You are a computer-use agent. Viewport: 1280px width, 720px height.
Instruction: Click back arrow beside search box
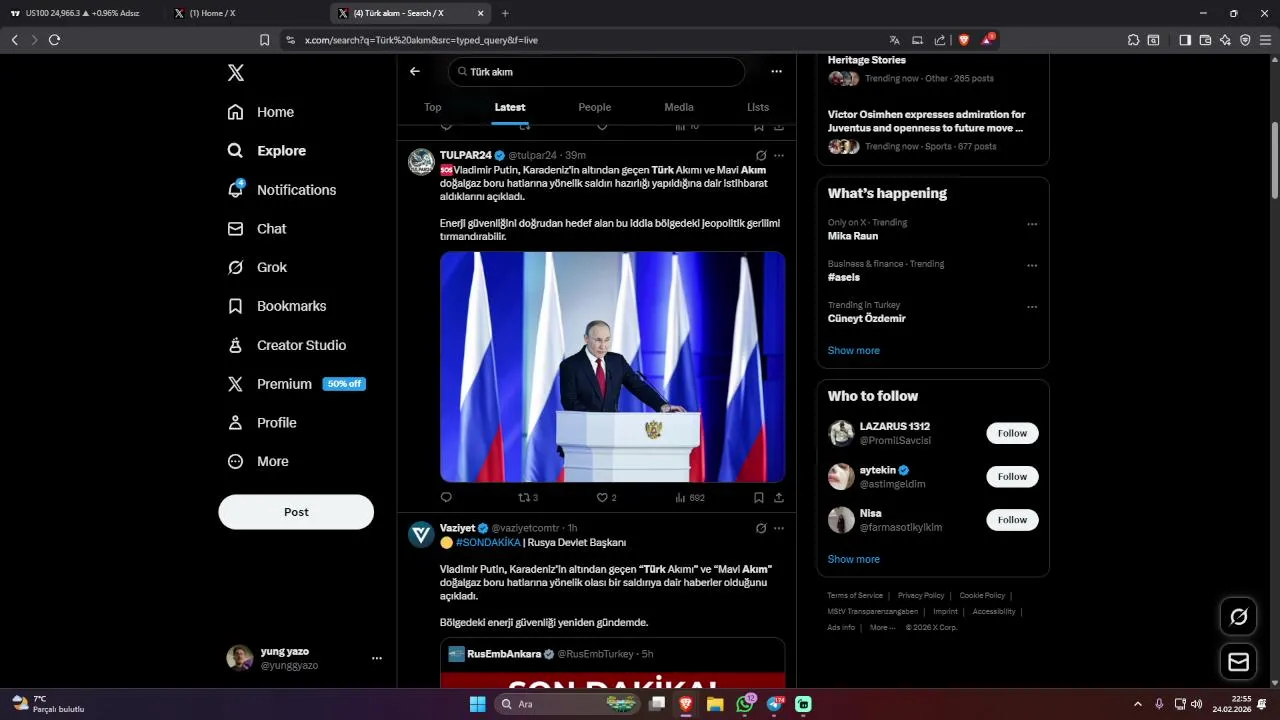pyautogui.click(x=415, y=72)
